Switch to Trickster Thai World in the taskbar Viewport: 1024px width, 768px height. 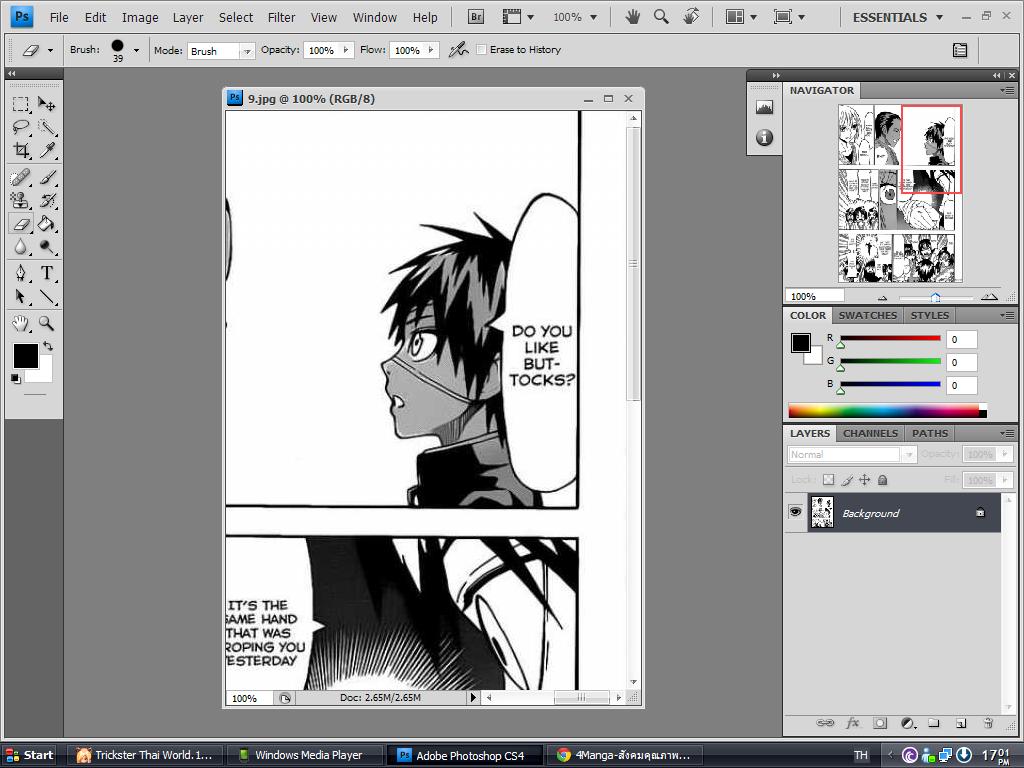(x=146, y=755)
